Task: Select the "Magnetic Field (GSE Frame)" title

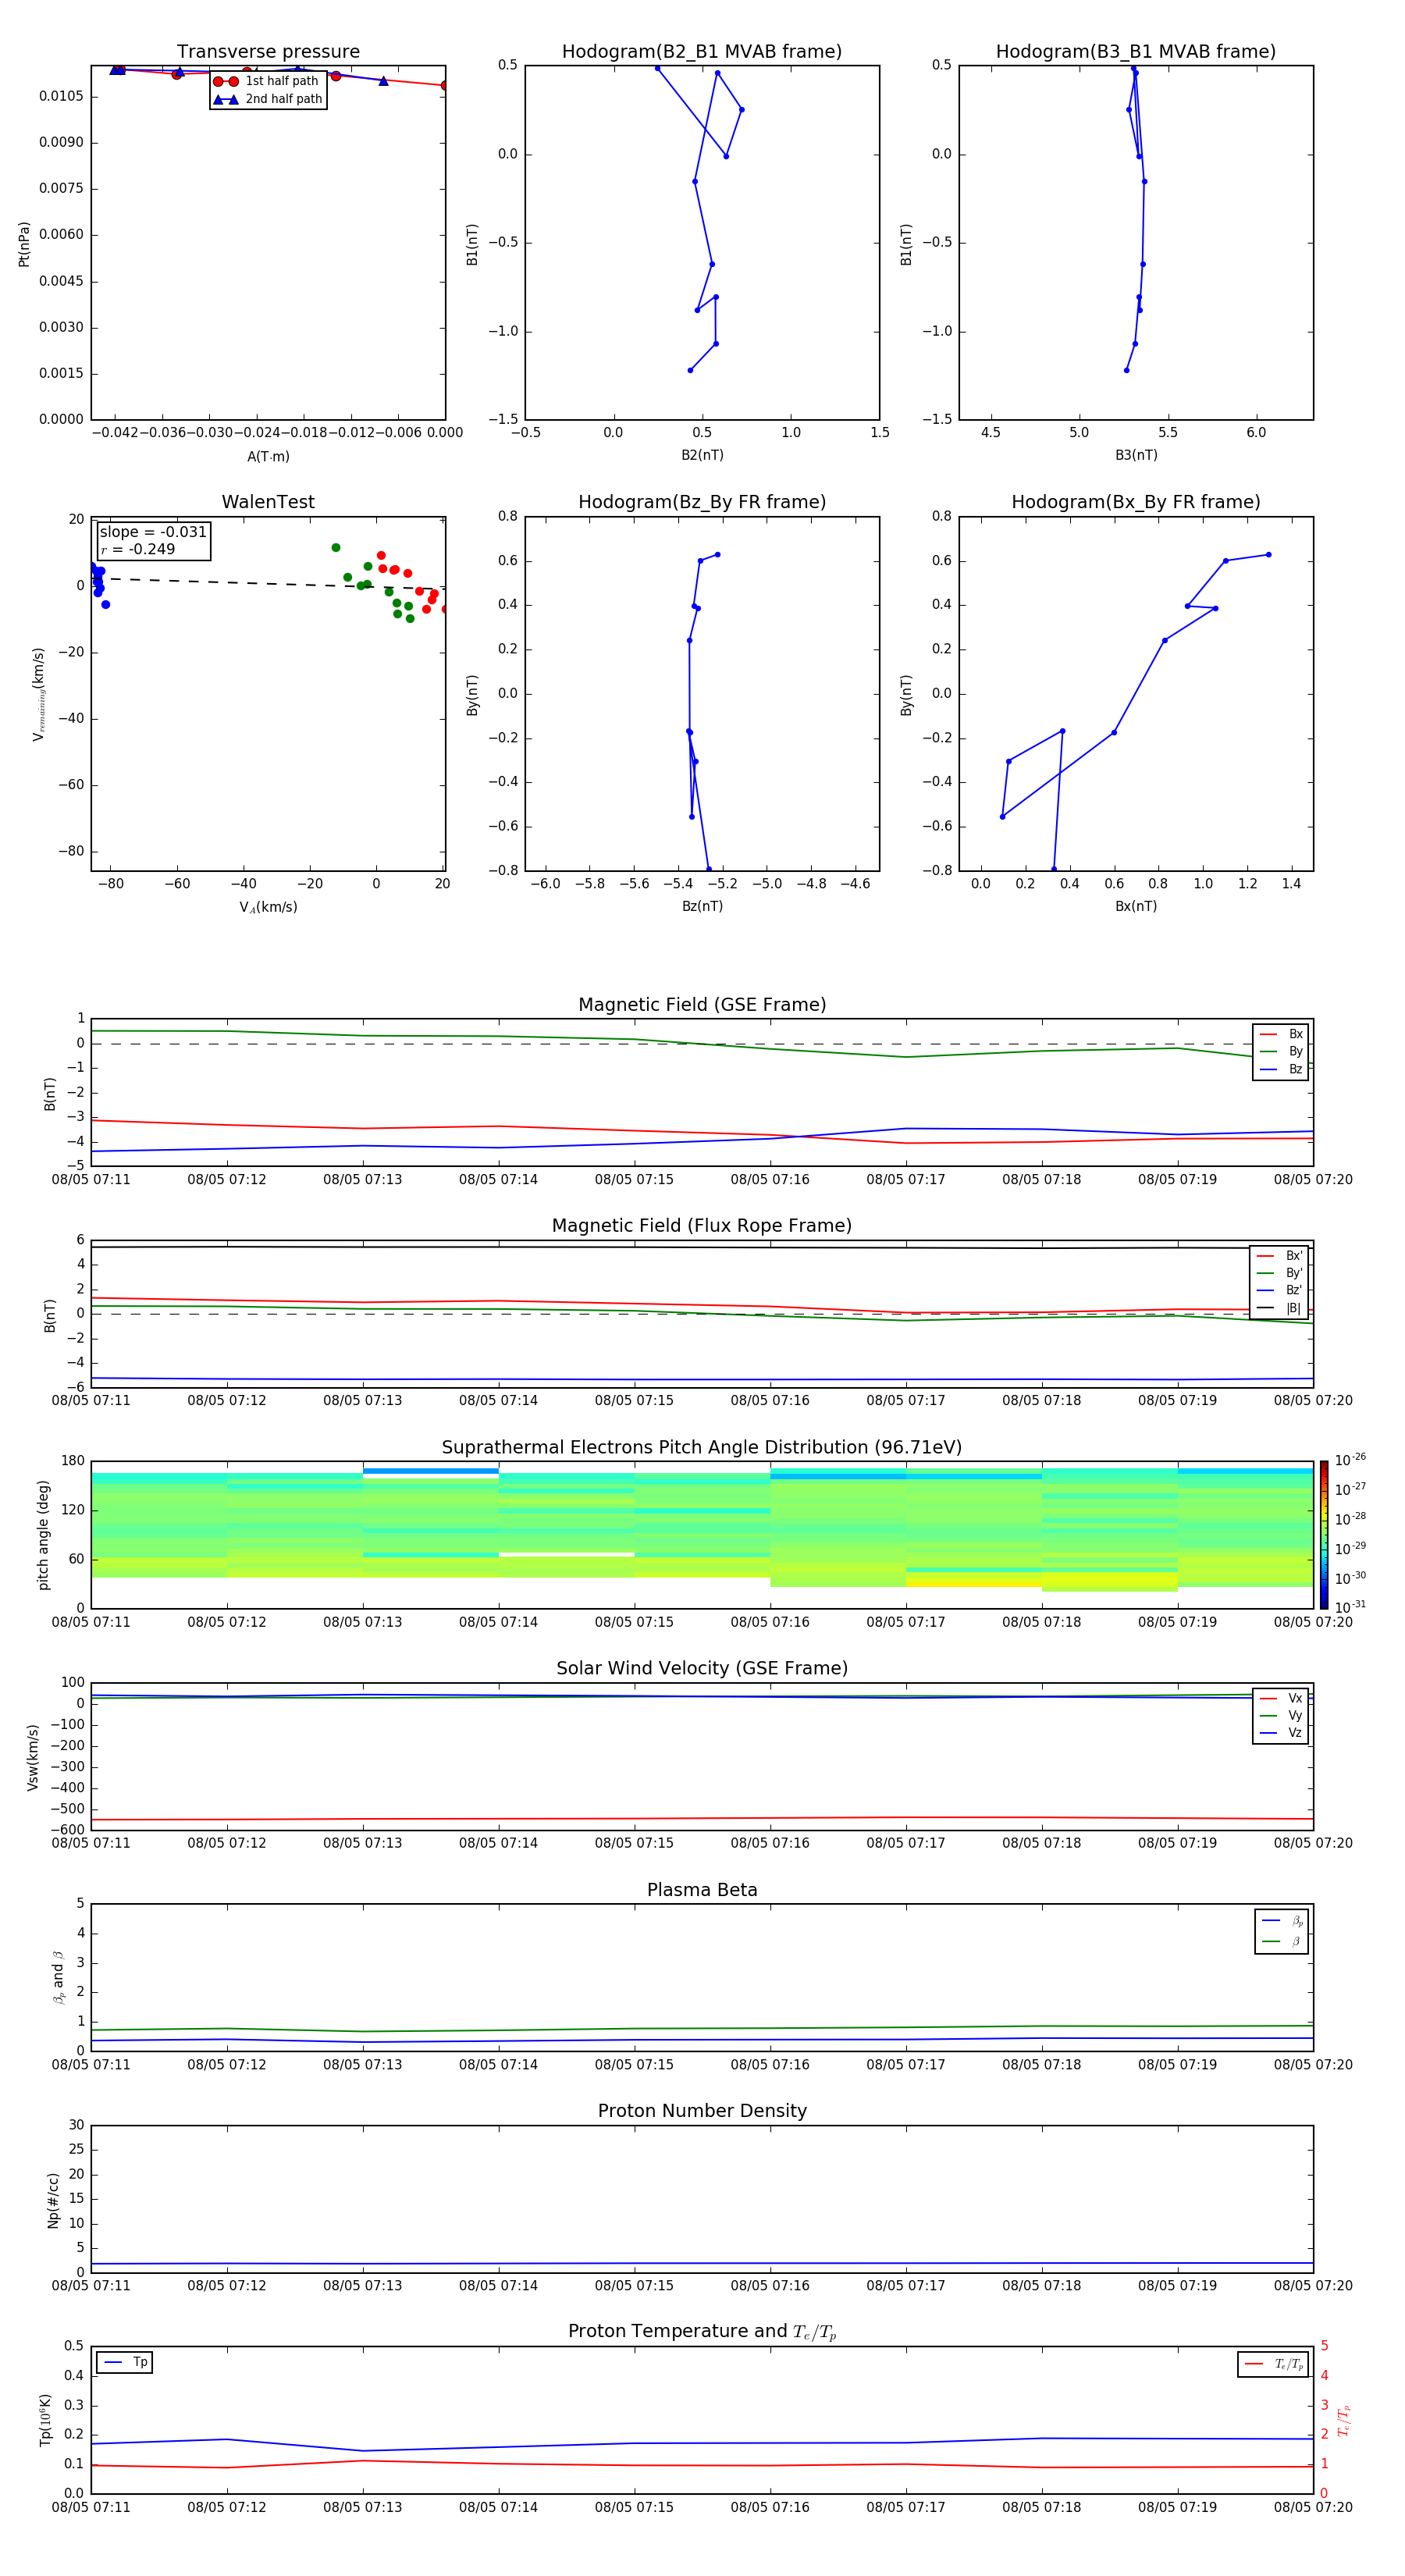Action: pos(702,1005)
